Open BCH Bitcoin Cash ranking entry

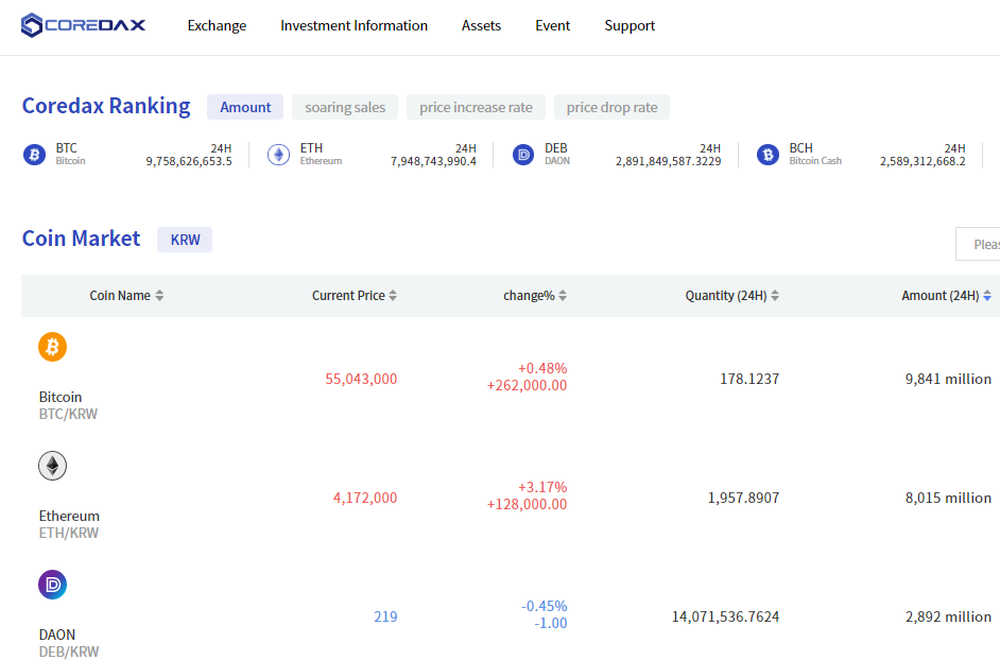(861, 154)
